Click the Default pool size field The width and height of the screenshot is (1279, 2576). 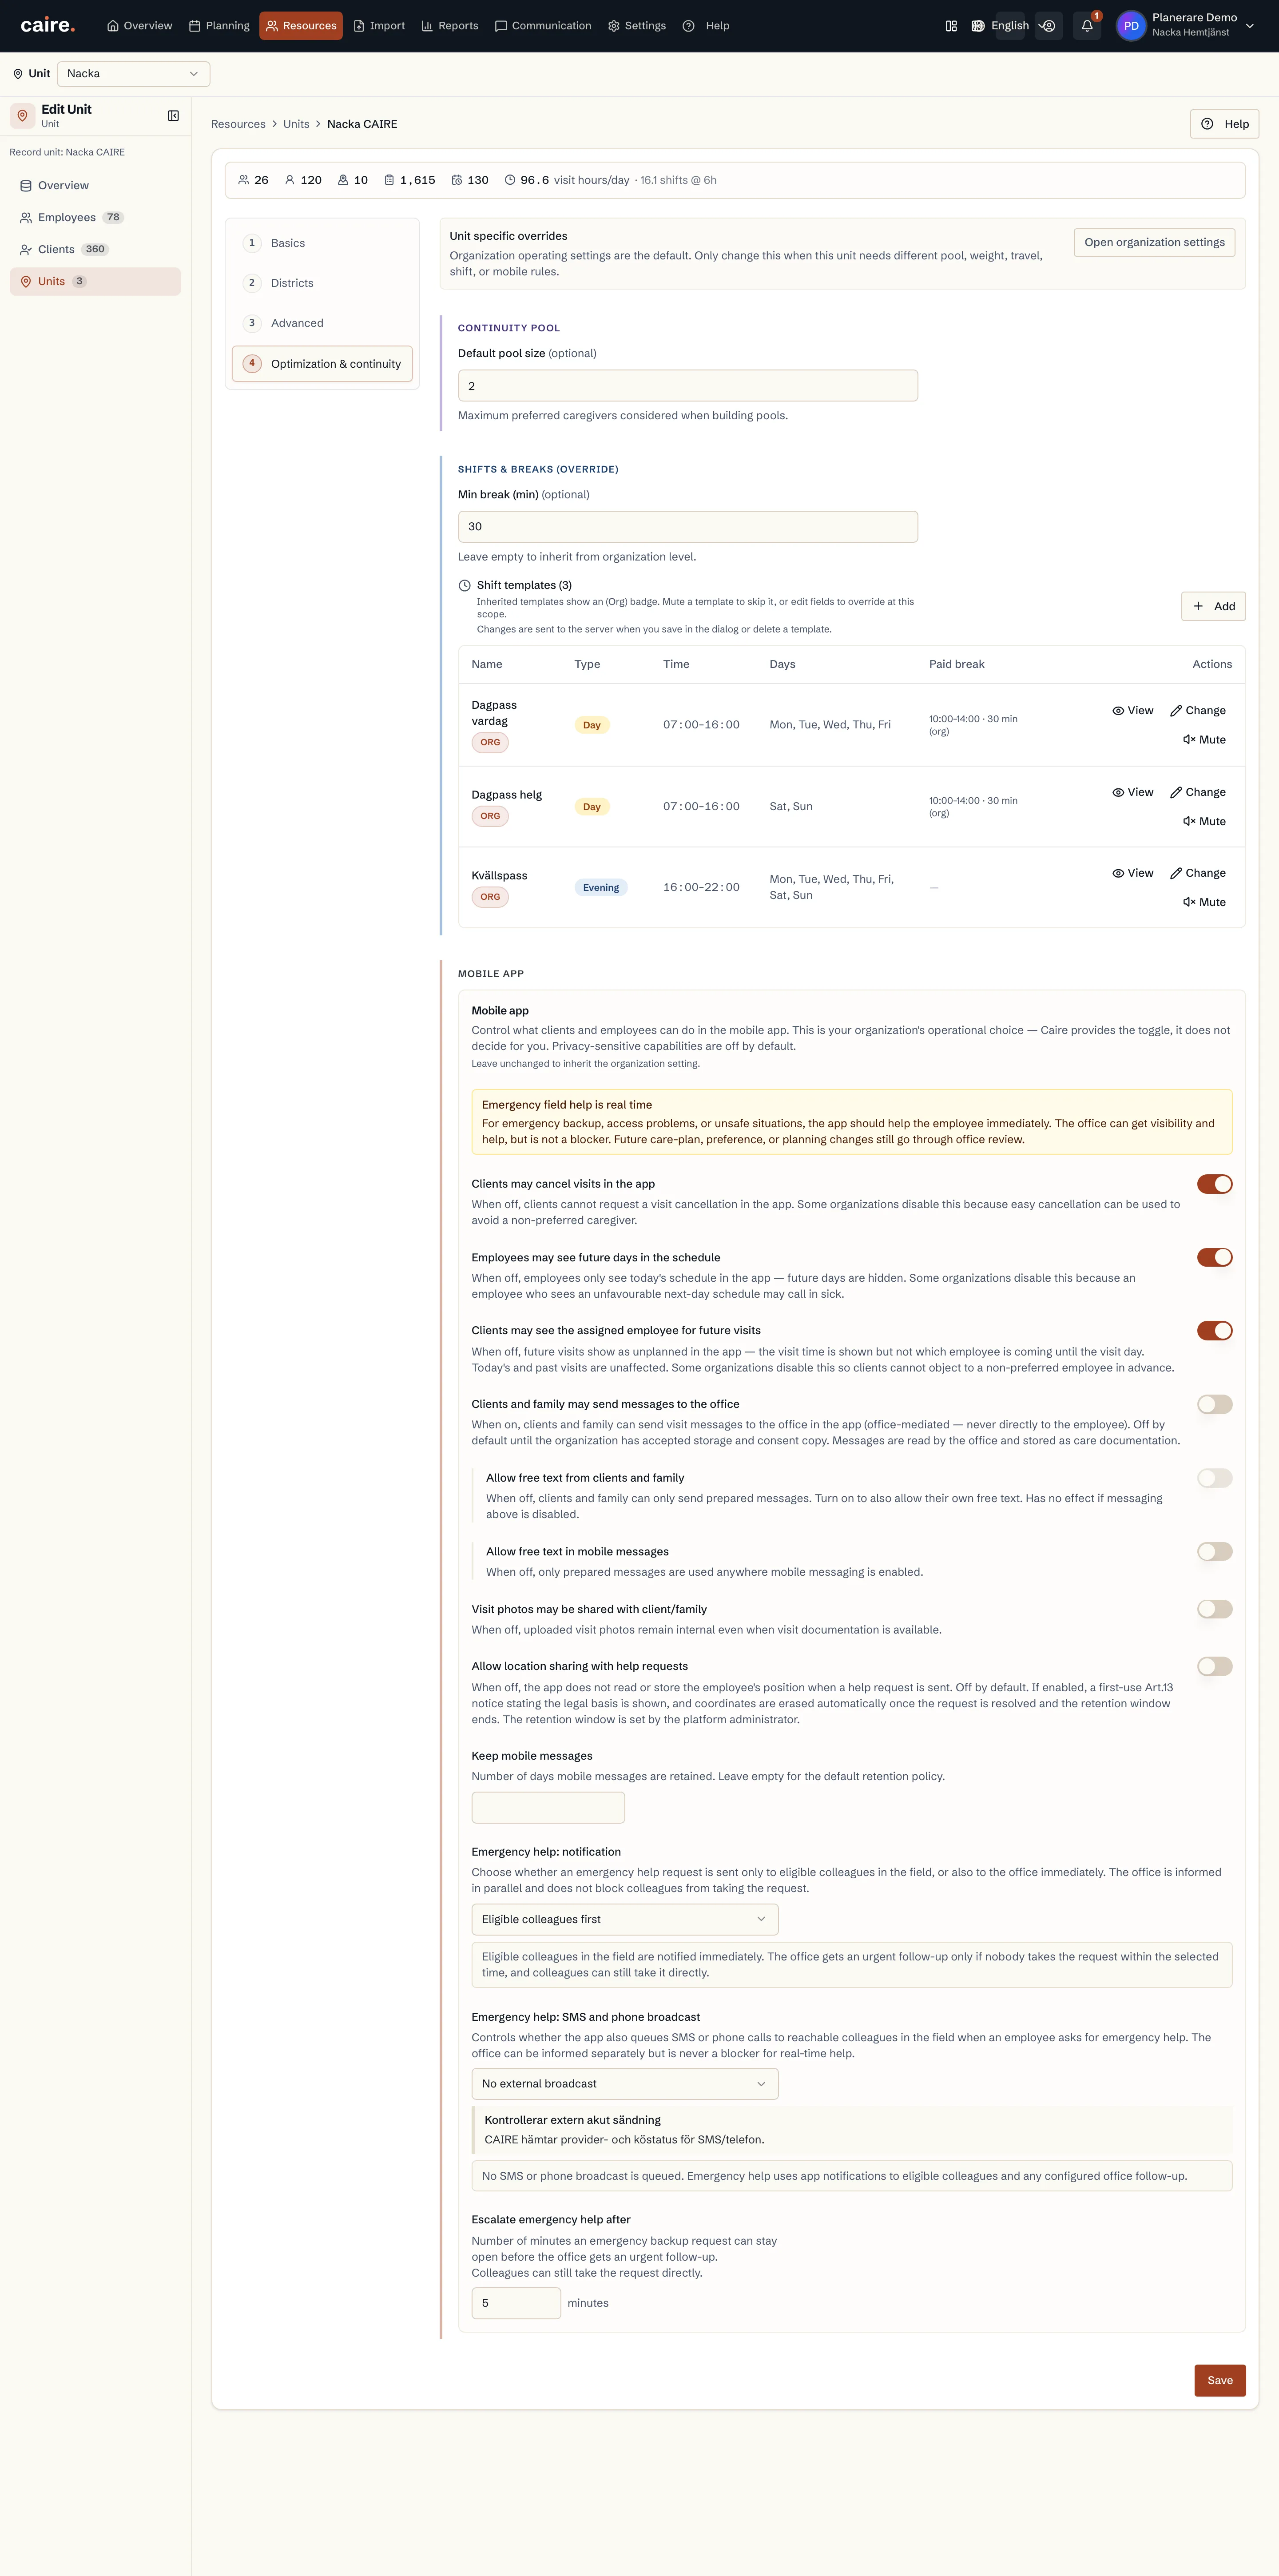coord(688,386)
